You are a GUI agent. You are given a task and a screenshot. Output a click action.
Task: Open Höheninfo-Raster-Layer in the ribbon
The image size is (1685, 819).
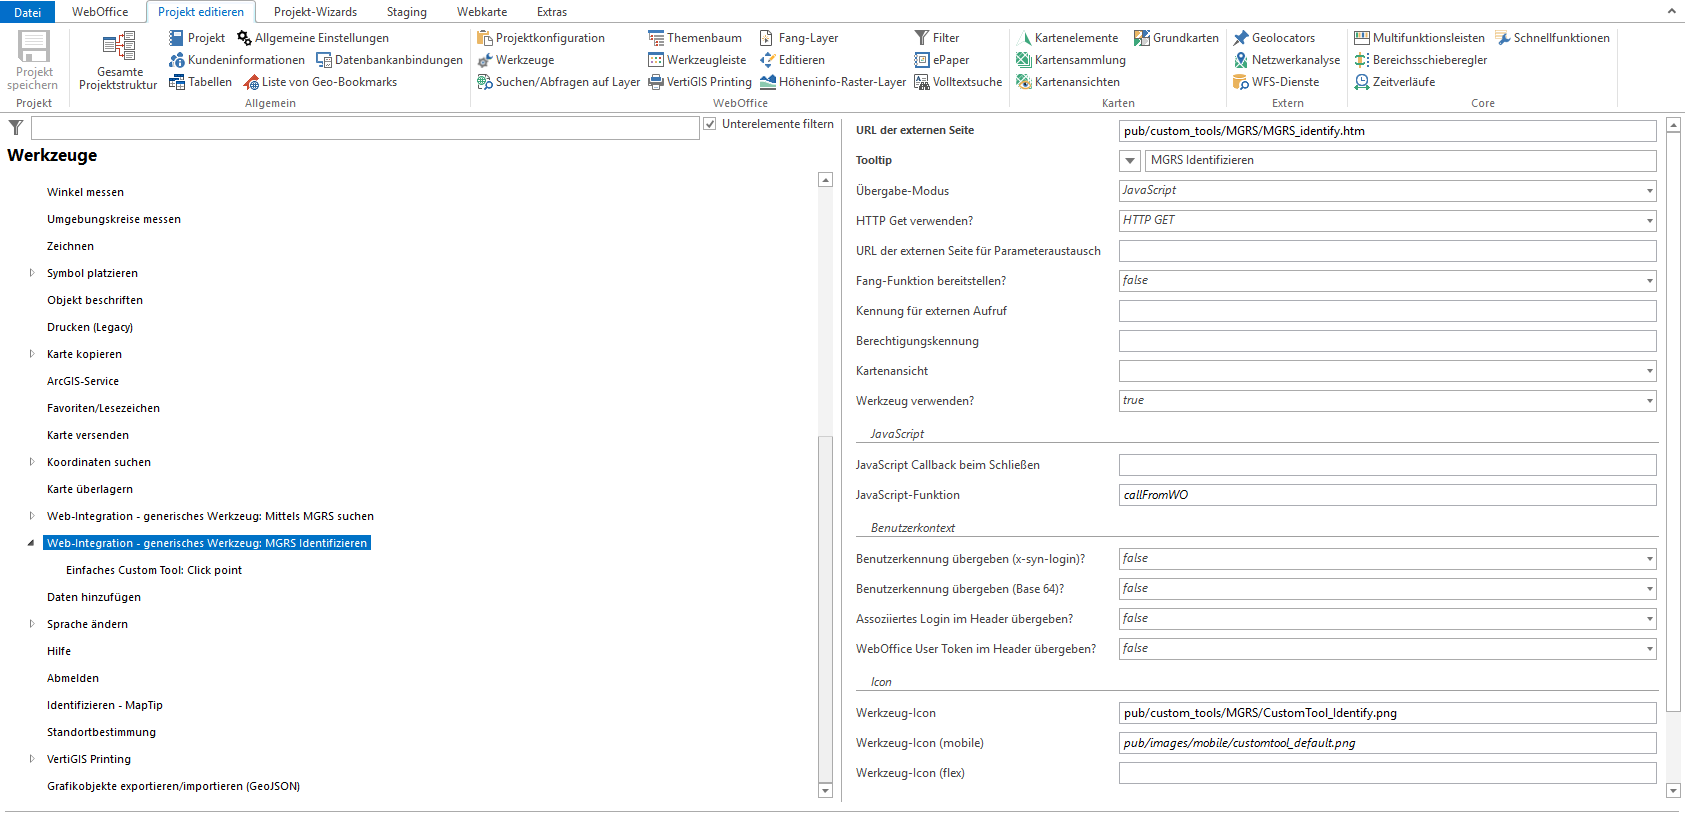(833, 82)
